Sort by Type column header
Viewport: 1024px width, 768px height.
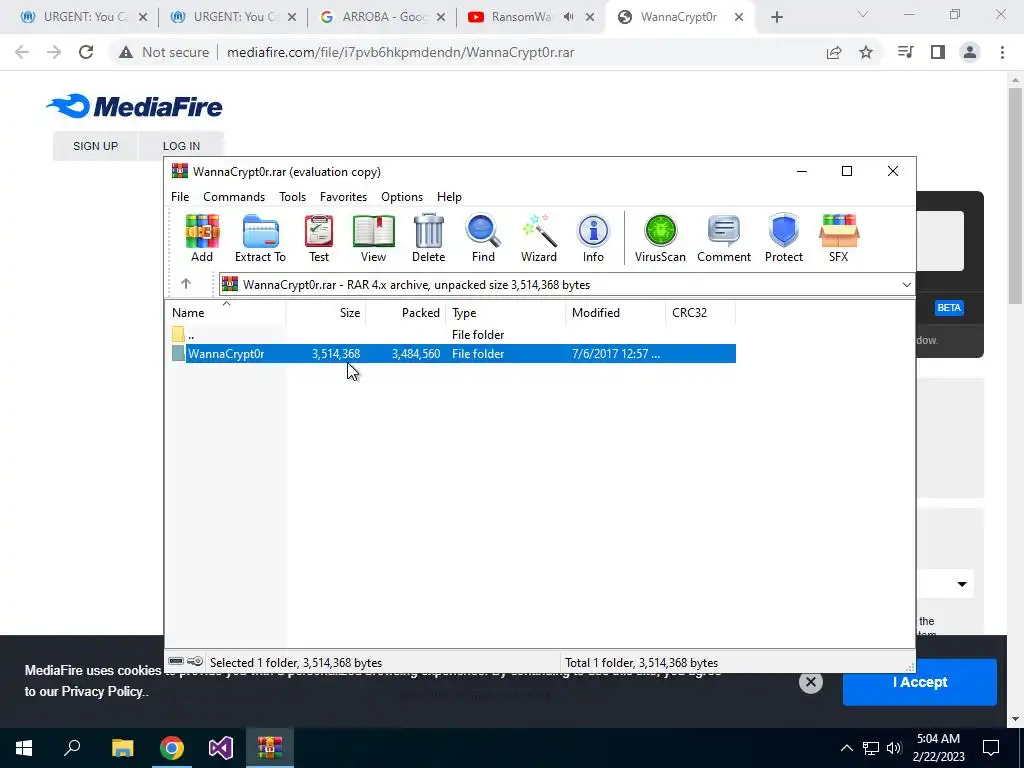[505, 313]
